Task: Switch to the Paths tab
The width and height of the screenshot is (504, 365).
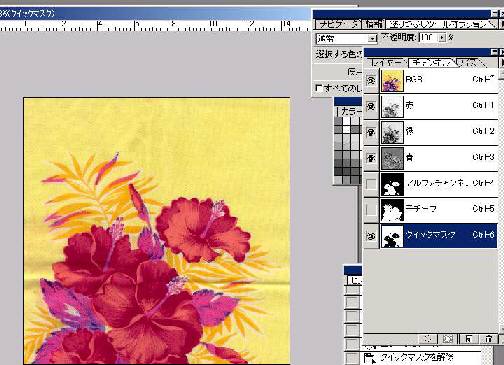Action: coord(471,63)
